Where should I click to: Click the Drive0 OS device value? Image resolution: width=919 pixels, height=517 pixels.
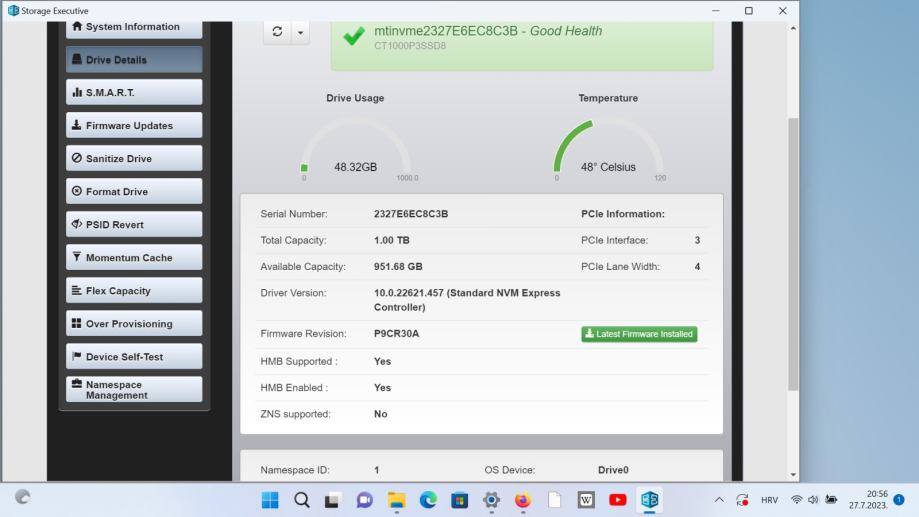613,470
